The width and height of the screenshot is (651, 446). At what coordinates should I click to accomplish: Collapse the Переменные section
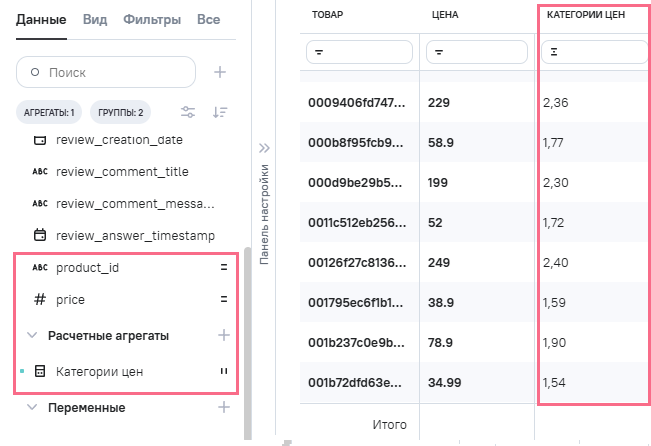(32, 408)
